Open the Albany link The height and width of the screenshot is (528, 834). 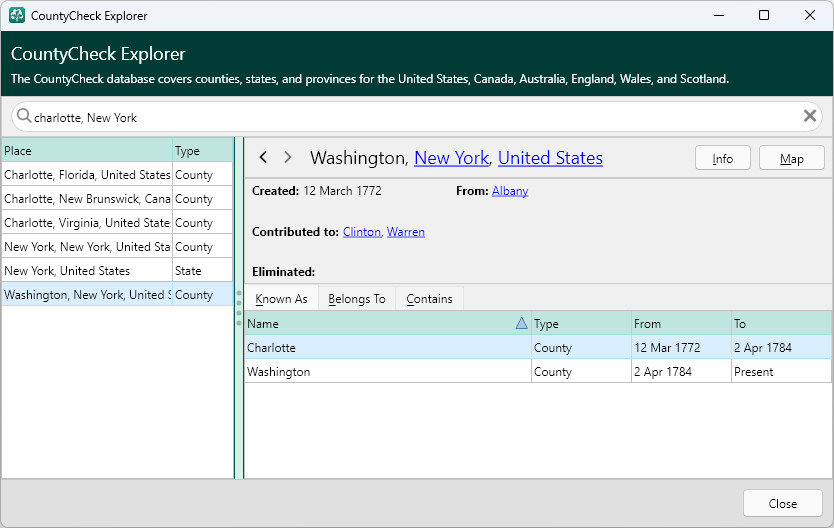510,191
